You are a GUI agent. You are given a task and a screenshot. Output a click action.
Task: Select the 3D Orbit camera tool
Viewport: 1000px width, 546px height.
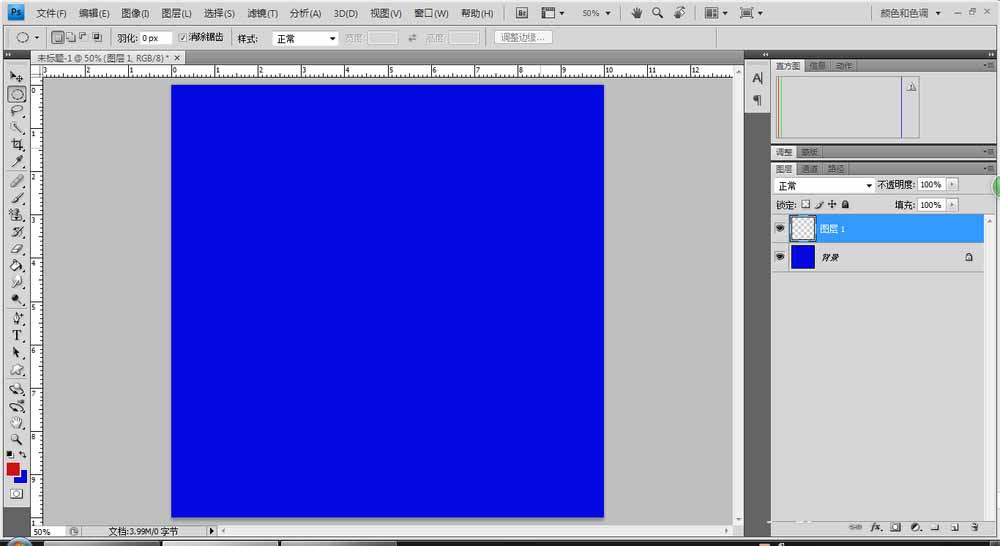[x=17, y=406]
